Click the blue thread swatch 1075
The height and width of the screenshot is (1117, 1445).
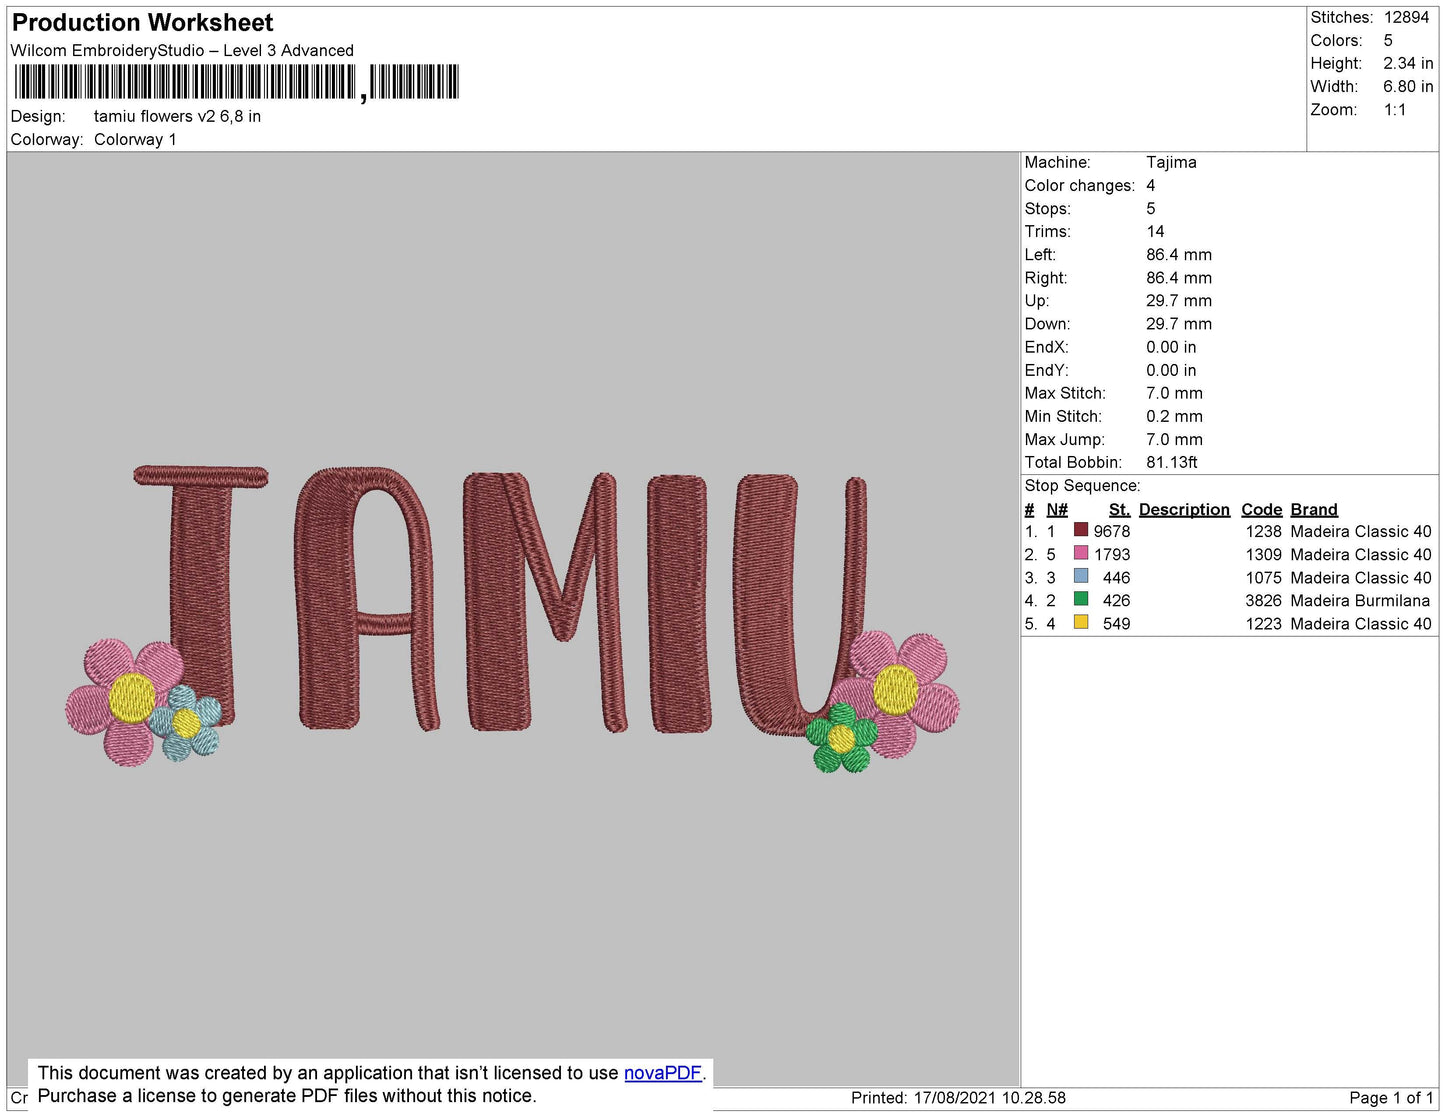click(x=1081, y=576)
